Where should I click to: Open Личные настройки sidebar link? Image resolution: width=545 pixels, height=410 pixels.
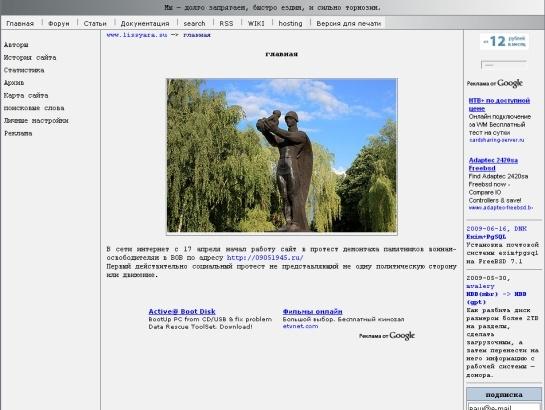(36, 121)
